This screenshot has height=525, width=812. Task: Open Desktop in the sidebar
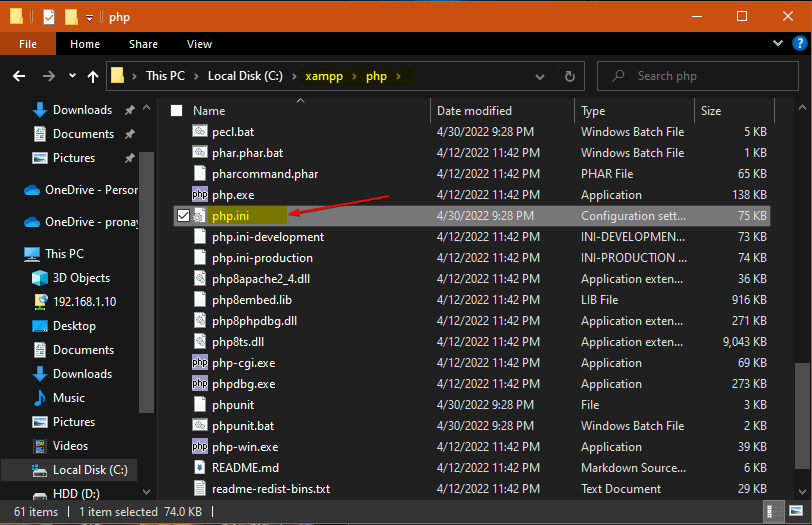pyautogui.click(x=74, y=326)
